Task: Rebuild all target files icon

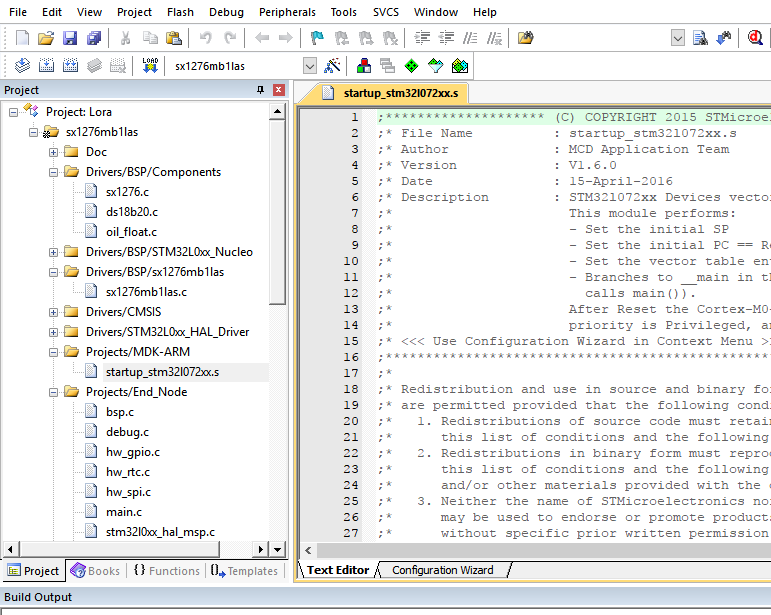Action: tap(70, 65)
